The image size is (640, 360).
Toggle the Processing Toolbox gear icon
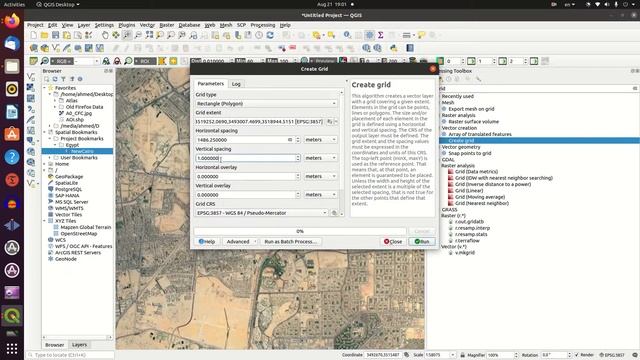coord(369,36)
